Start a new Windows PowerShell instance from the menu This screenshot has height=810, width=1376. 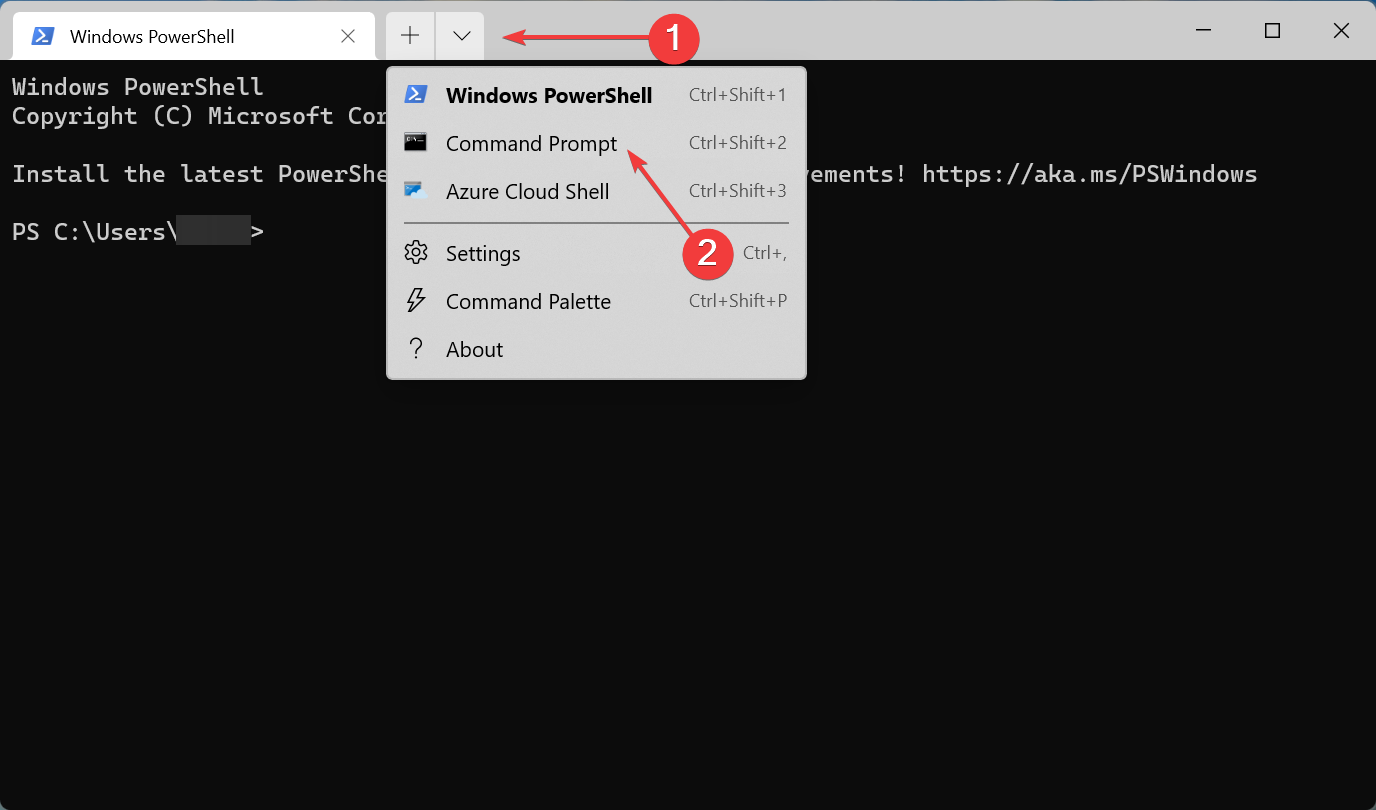point(549,94)
